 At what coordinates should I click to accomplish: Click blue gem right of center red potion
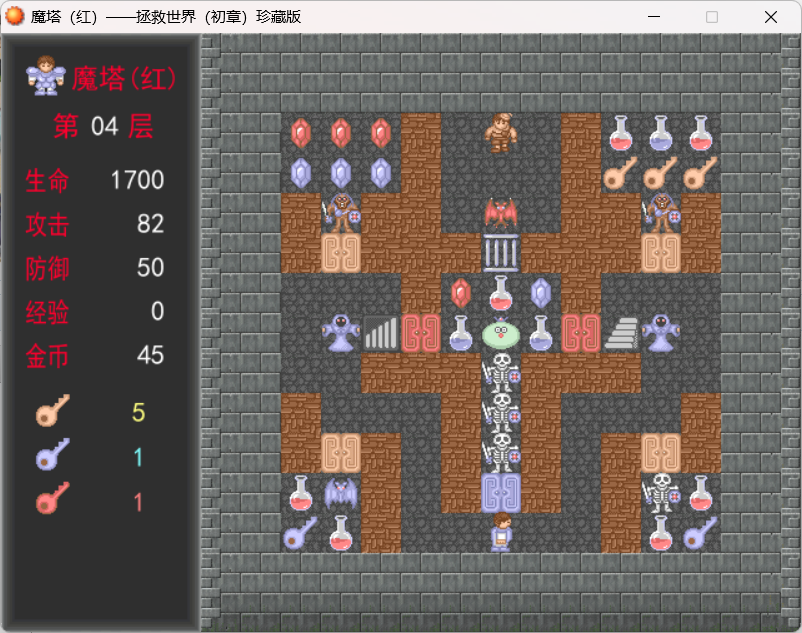pos(541,293)
